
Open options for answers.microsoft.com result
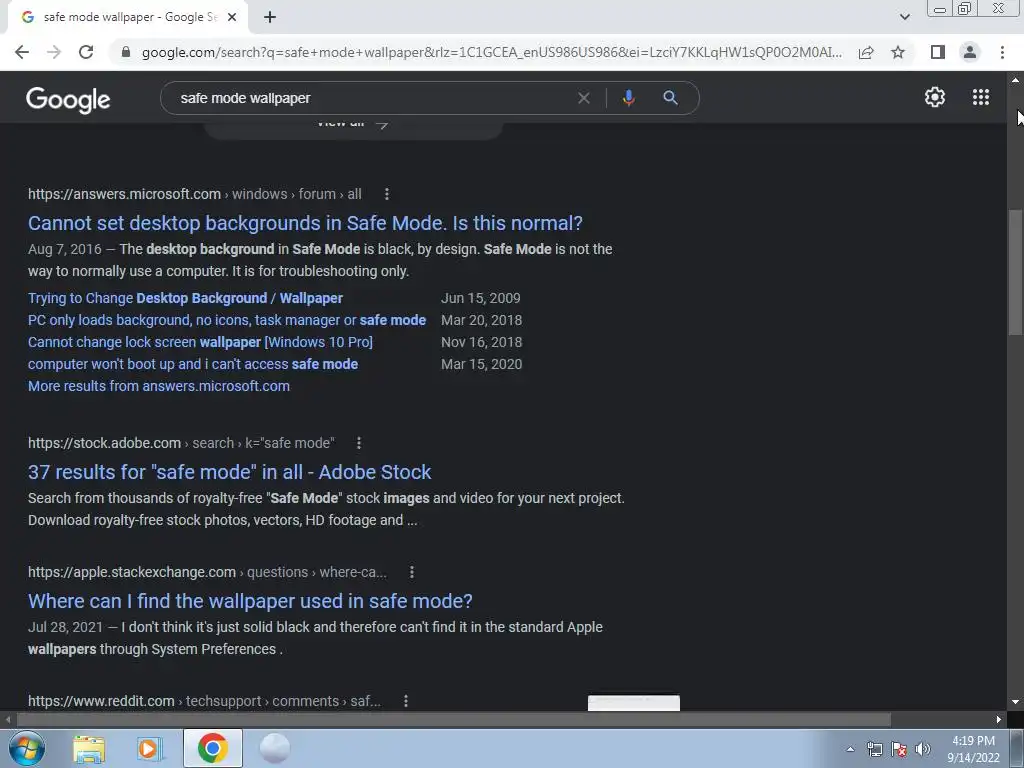coord(387,194)
